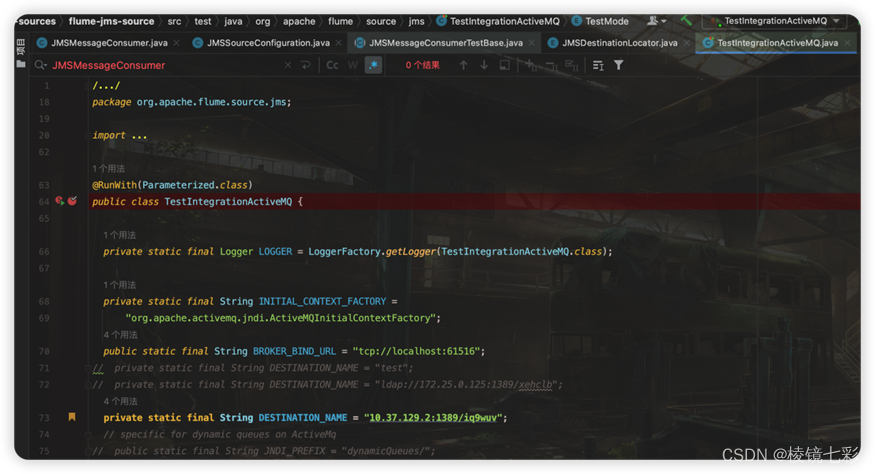Click the LoggerFactory identifier on line 66
This screenshot has width=875, height=474.
(344, 251)
